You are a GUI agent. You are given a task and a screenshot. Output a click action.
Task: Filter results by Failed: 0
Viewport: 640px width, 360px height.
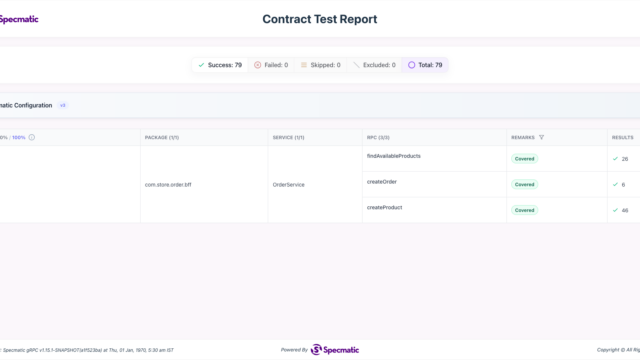coord(271,65)
